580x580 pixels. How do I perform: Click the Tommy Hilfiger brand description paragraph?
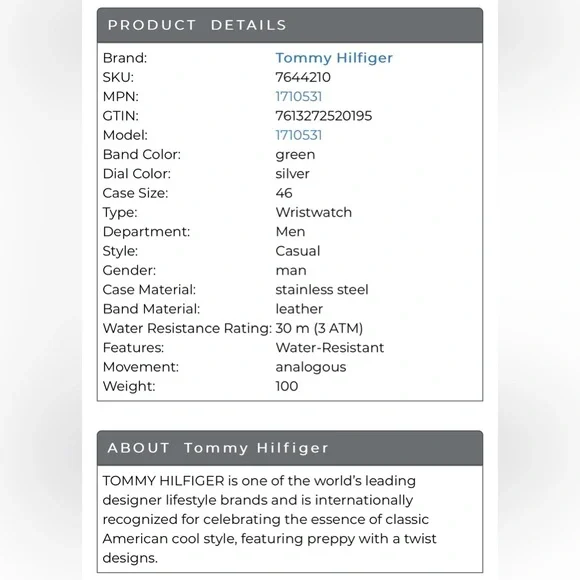[269, 519]
